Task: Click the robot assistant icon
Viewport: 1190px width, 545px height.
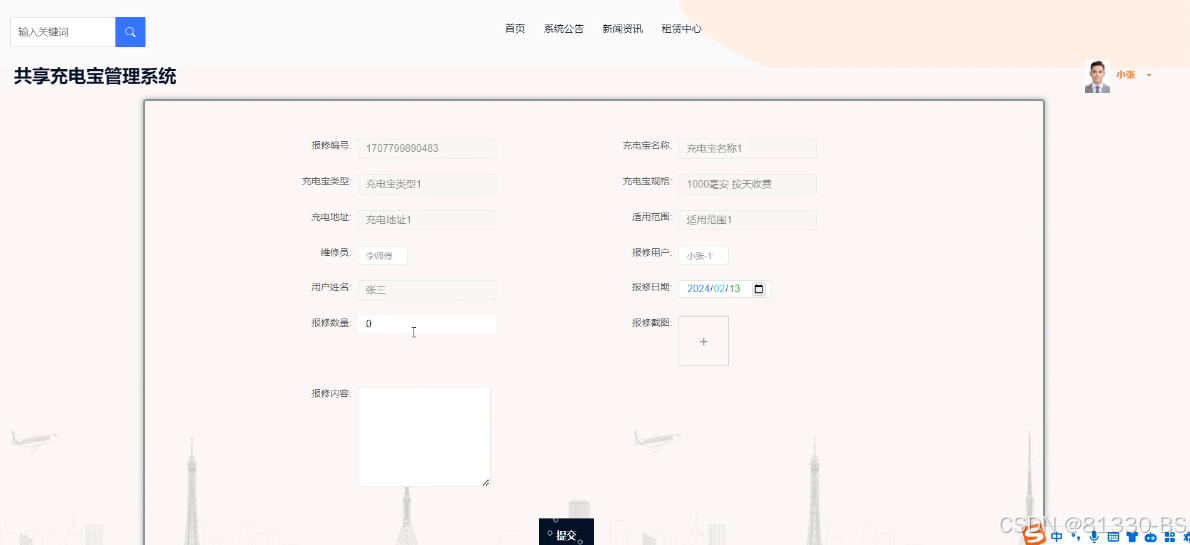Action: (1151, 537)
